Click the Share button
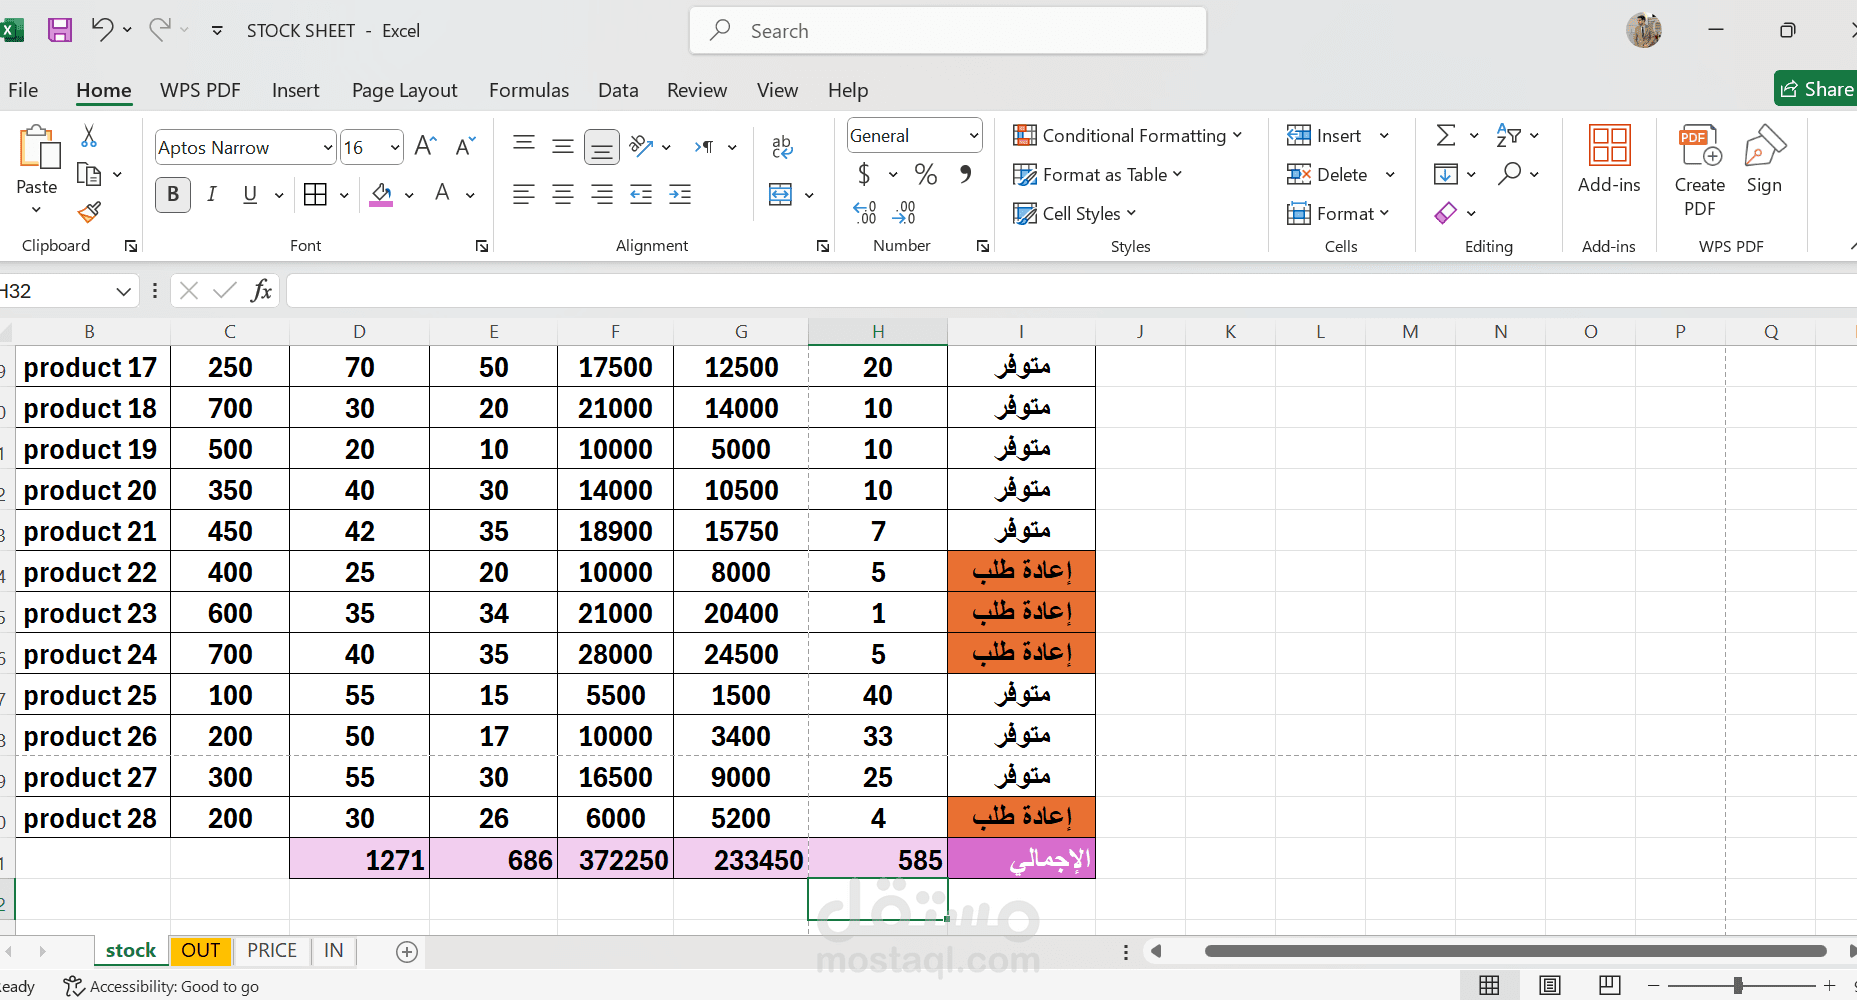 1816,89
